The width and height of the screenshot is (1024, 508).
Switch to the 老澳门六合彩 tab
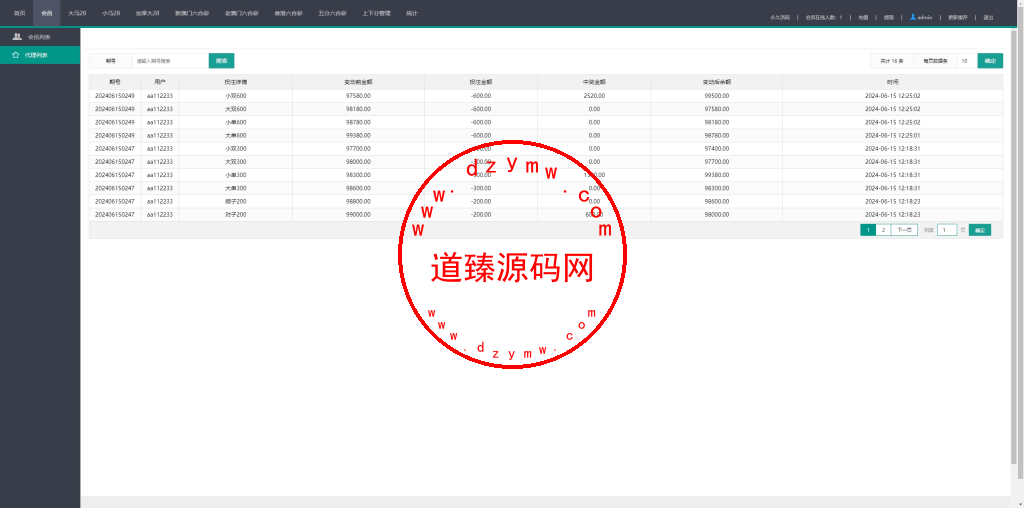(x=242, y=13)
